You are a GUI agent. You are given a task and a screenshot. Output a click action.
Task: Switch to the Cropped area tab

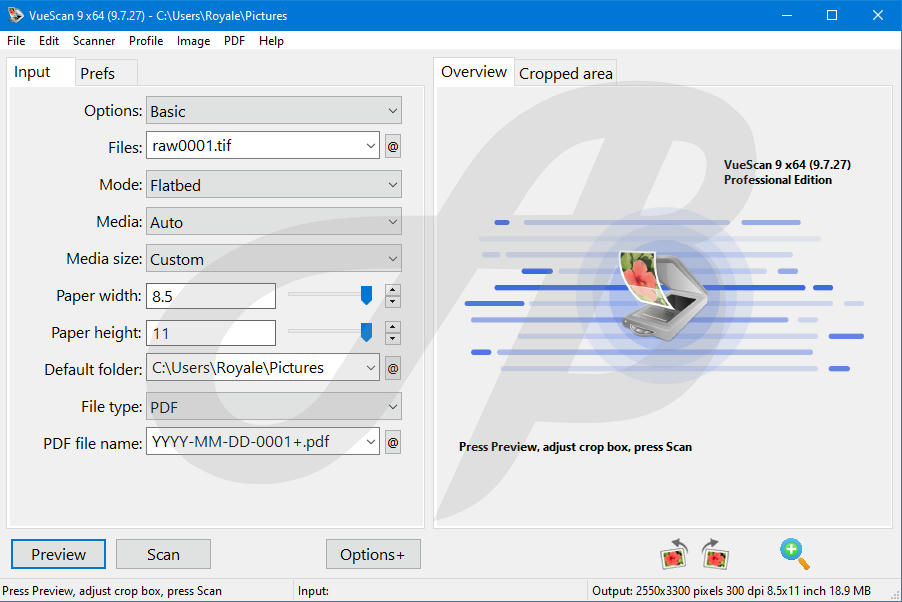pyautogui.click(x=565, y=73)
